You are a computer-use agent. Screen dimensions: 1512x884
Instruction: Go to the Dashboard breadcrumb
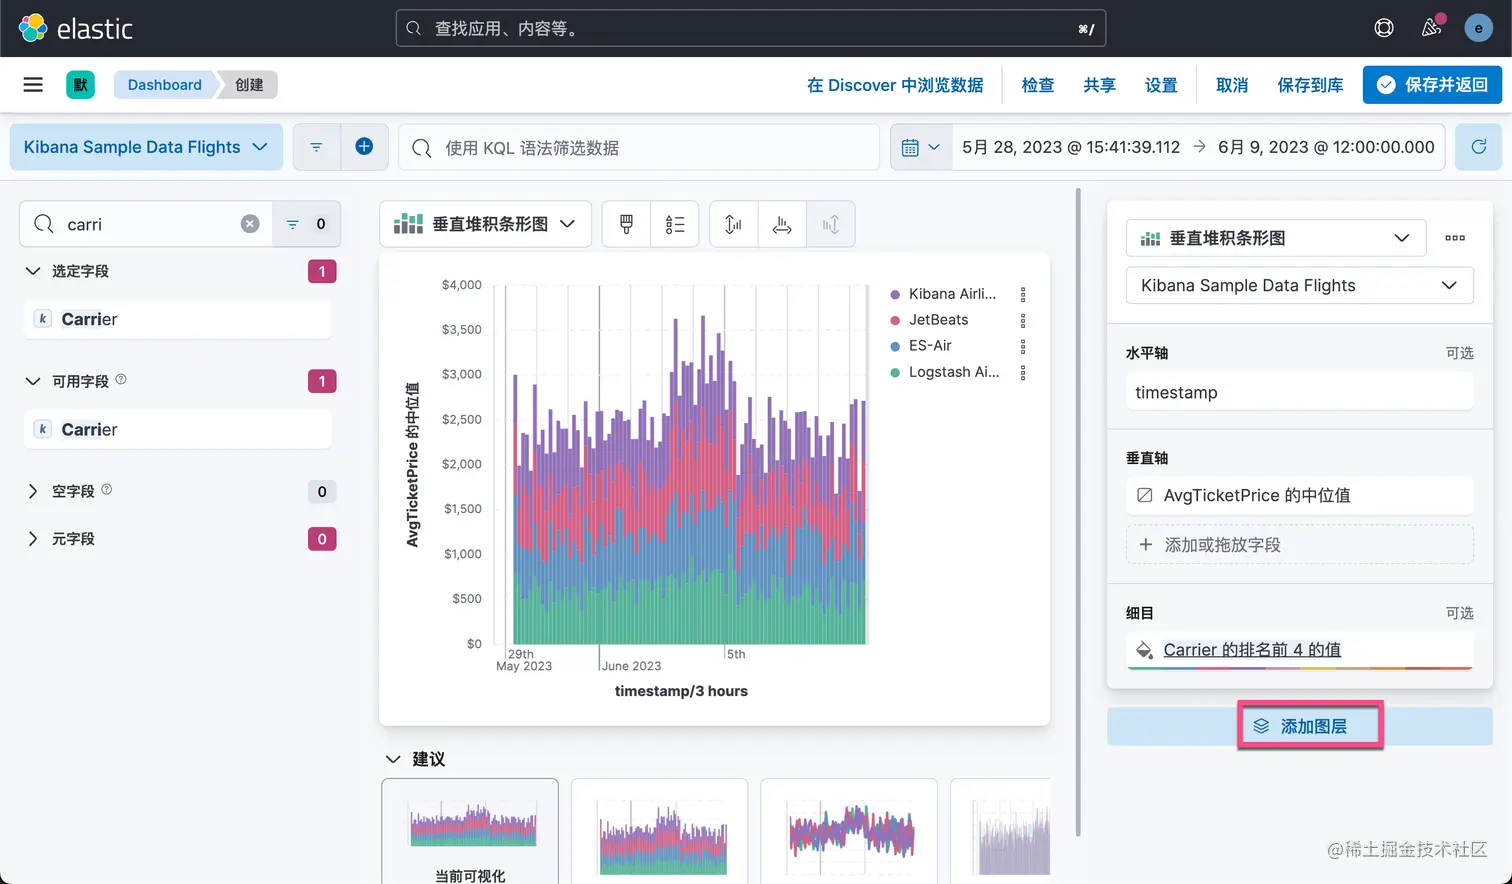pos(164,85)
